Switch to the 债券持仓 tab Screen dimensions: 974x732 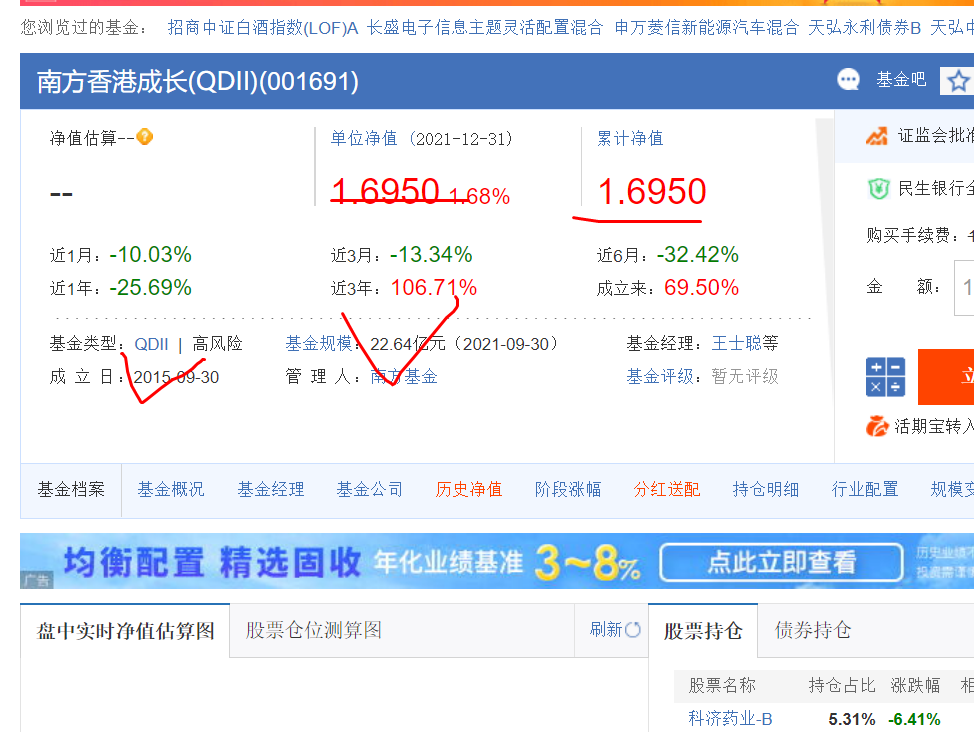click(x=812, y=630)
